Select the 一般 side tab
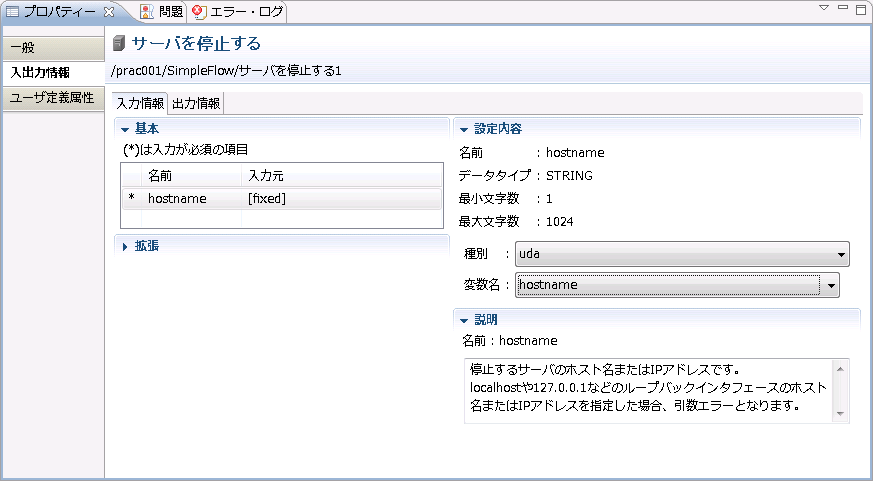The width and height of the screenshot is (873, 481). click(52, 48)
